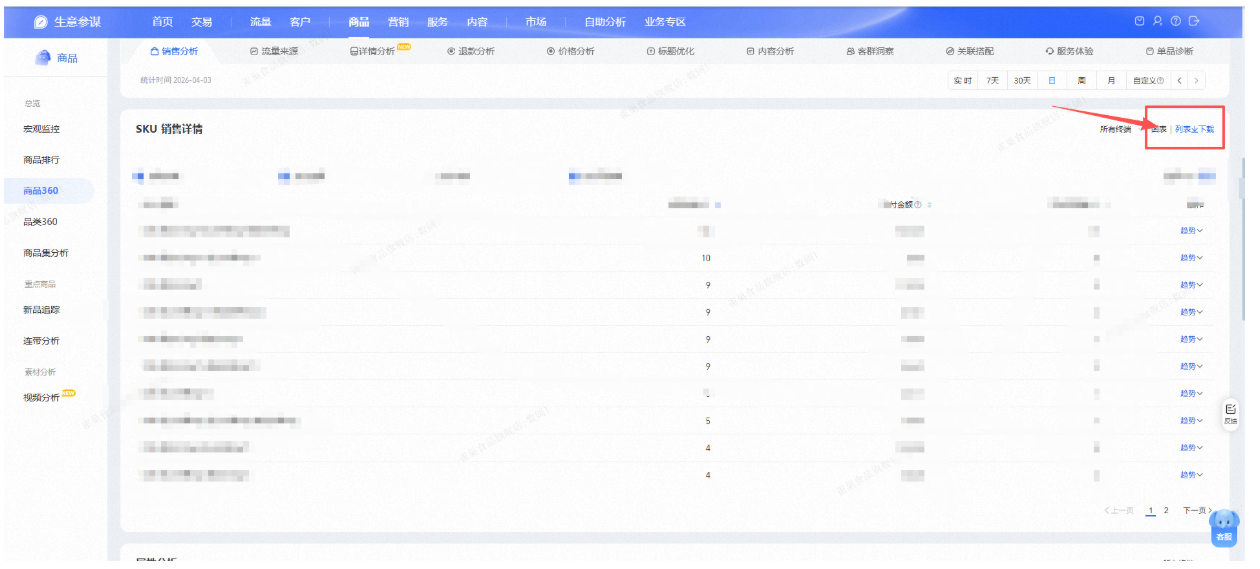This screenshot has height=569, width=1260.
Task: Switch to the 退款分析 tab
Action: (x=470, y=51)
